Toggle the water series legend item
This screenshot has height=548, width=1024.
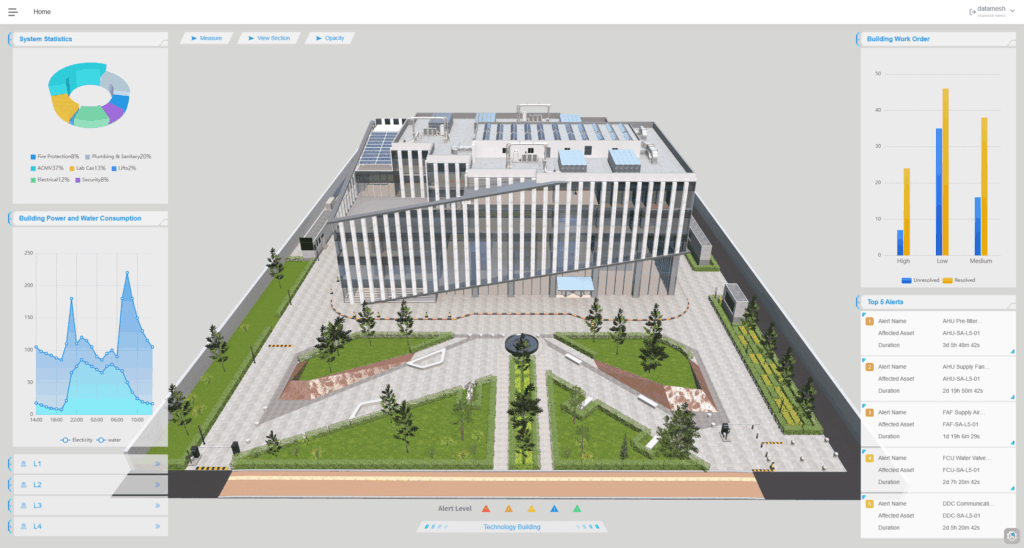point(109,439)
